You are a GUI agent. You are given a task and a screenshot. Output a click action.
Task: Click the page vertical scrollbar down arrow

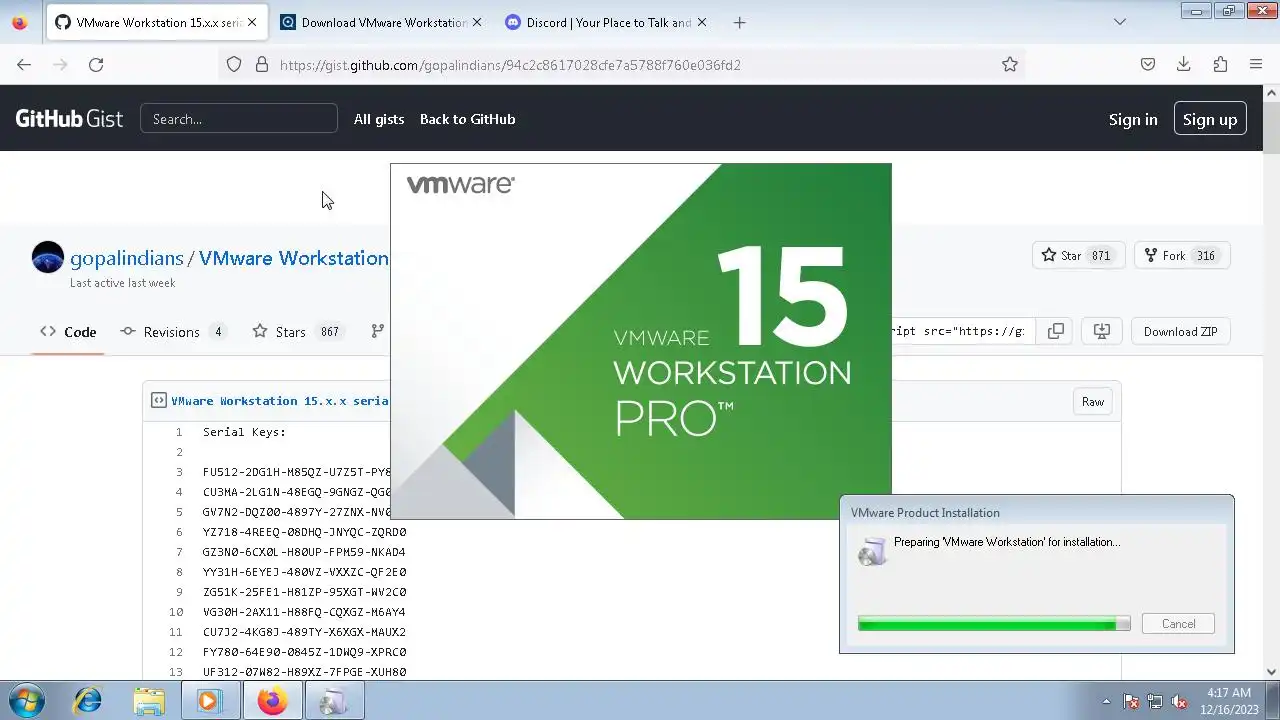tap(1272, 672)
